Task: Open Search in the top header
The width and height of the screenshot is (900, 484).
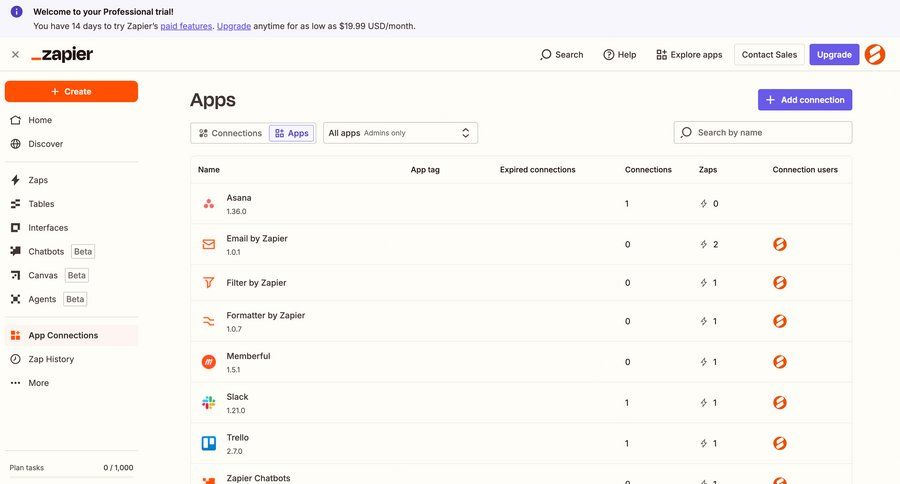Action: click(x=561, y=55)
